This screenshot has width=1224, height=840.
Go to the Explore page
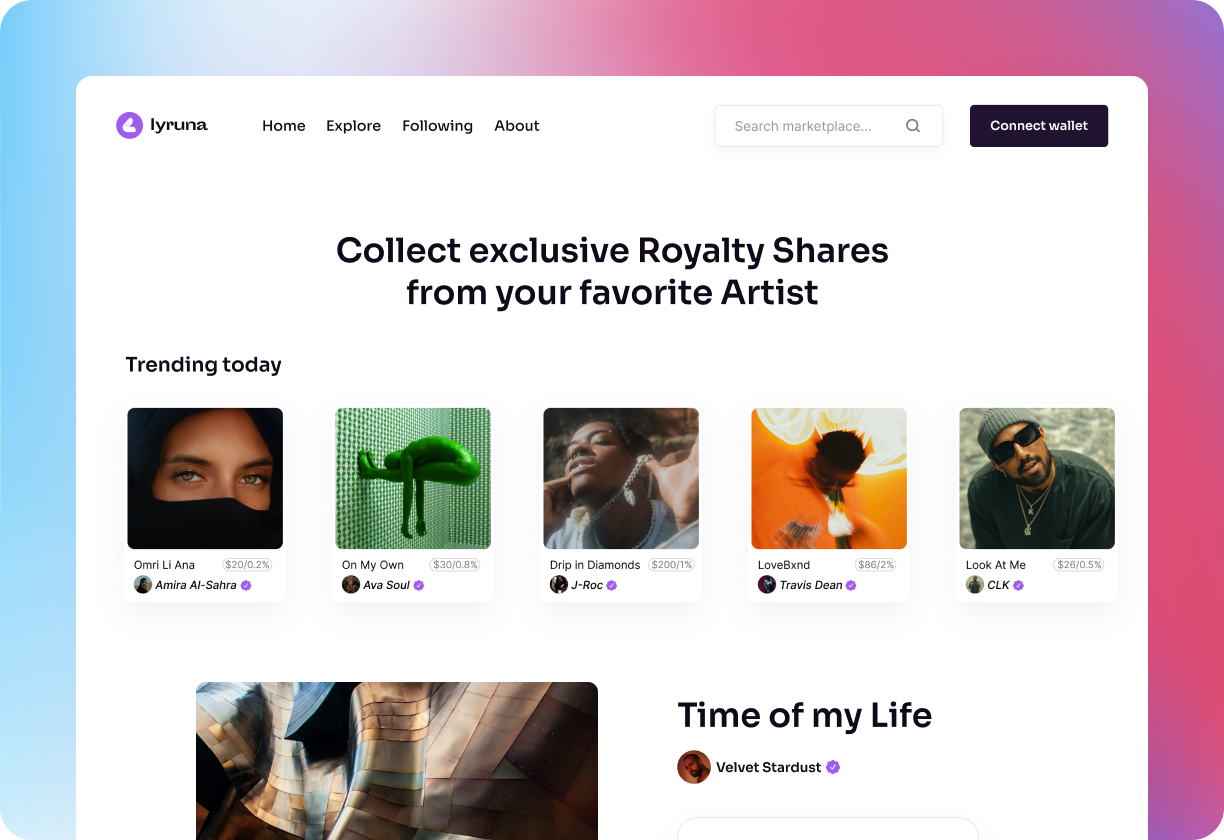coord(353,126)
